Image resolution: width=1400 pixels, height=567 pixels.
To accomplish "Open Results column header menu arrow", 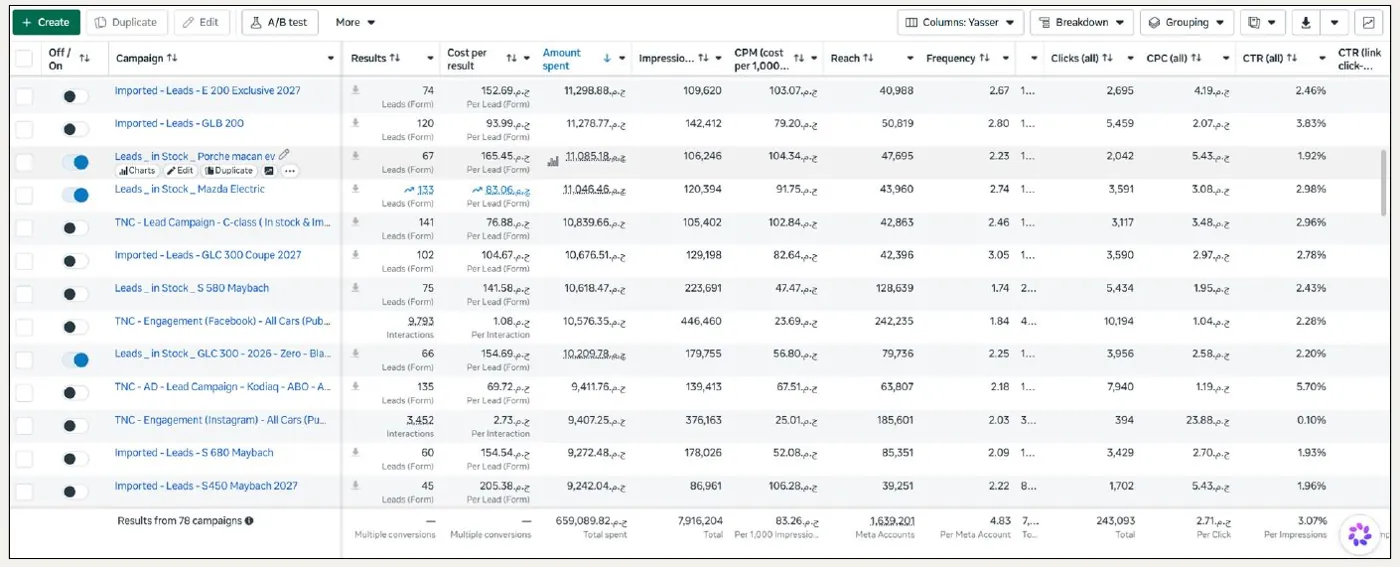I will click(430, 58).
